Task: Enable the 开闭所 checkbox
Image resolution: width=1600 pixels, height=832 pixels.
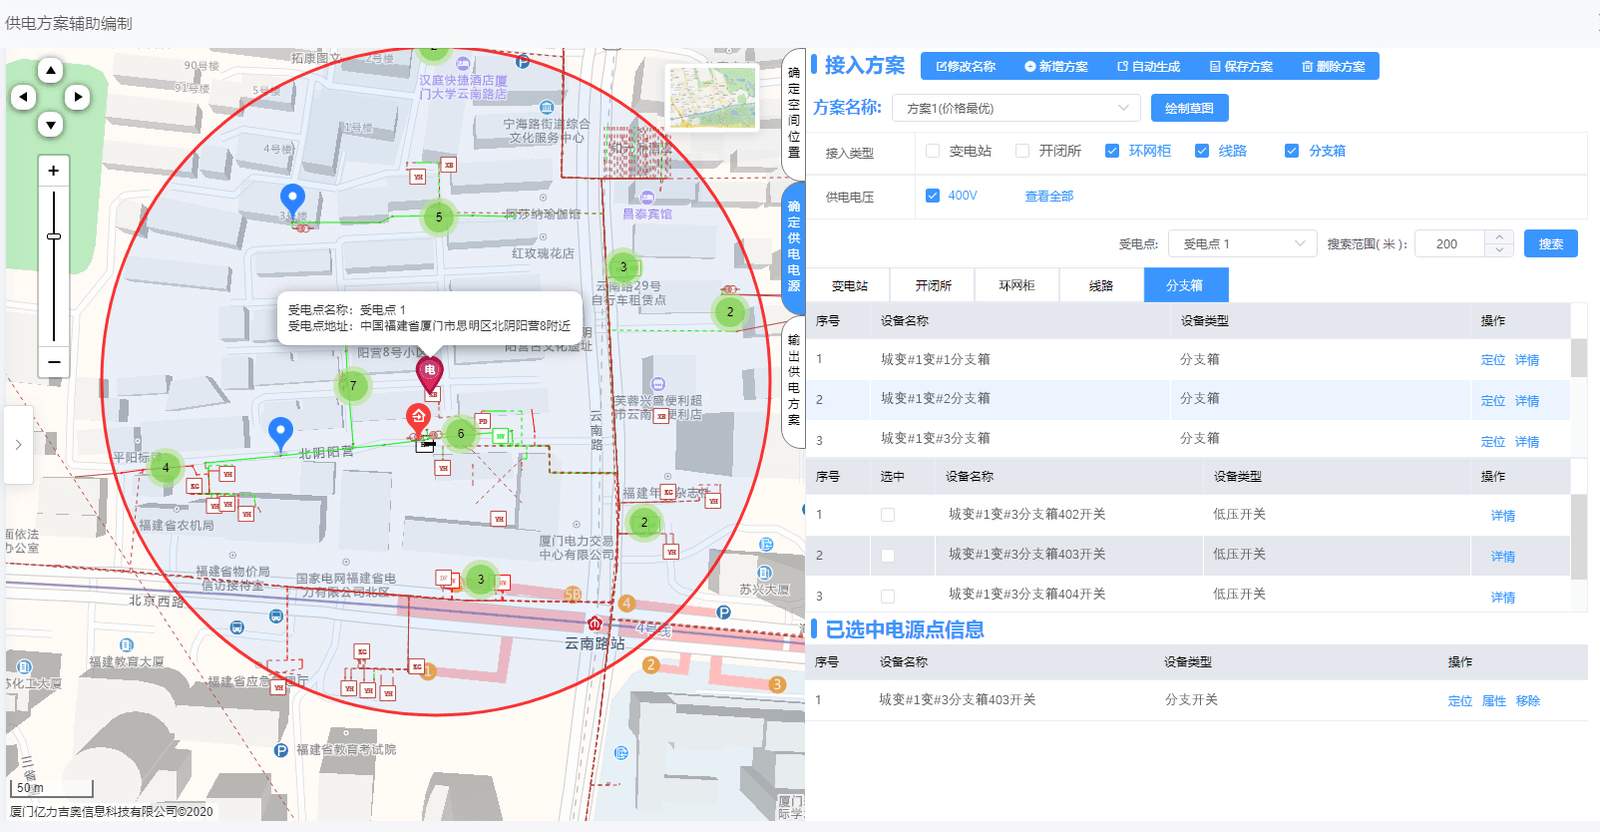Action: pos(1022,151)
